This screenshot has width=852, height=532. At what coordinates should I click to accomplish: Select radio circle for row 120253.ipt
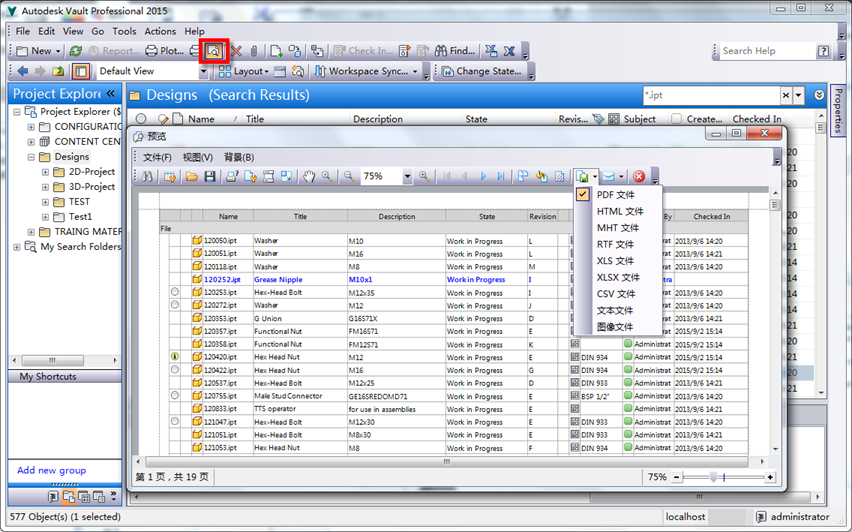tap(174, 292)
